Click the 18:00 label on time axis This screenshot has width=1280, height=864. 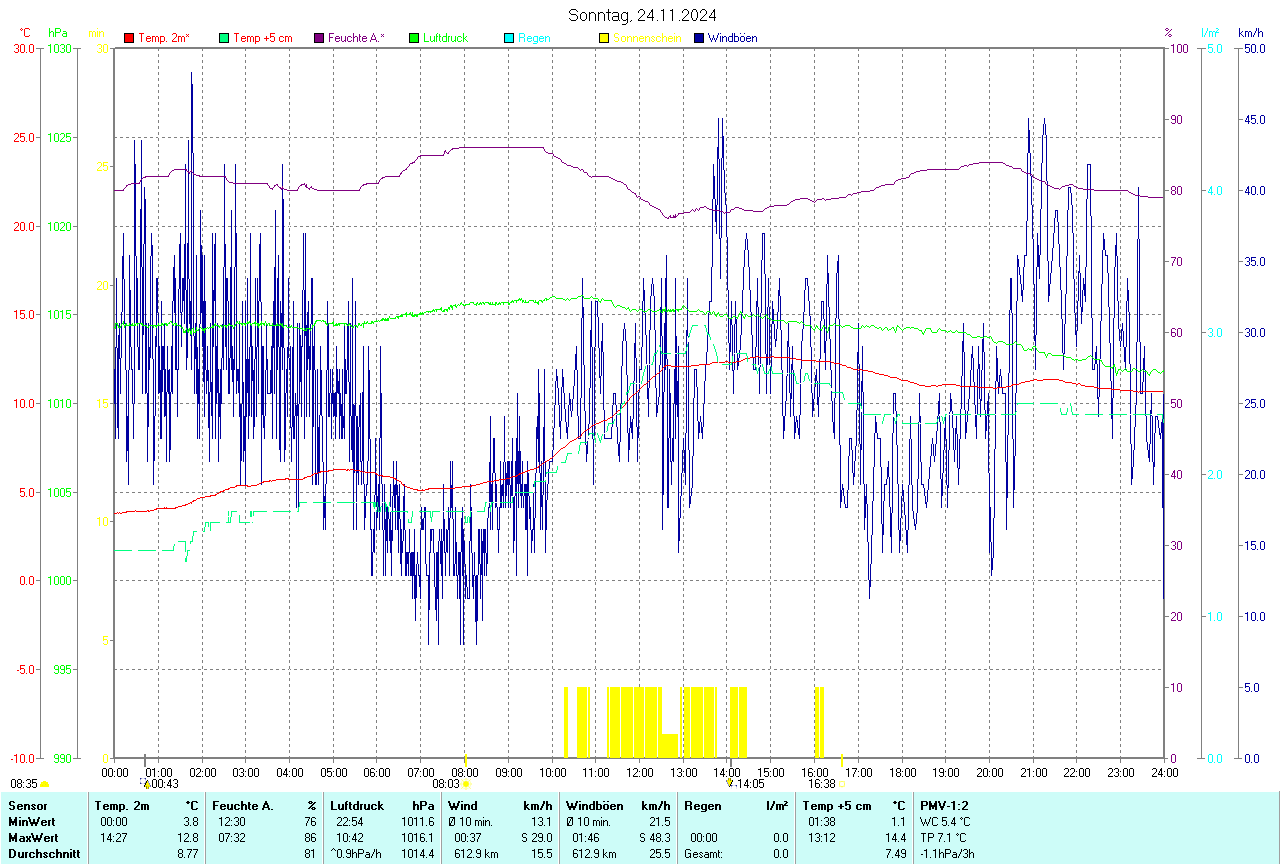pyautogui.click(x=902, y=772)
